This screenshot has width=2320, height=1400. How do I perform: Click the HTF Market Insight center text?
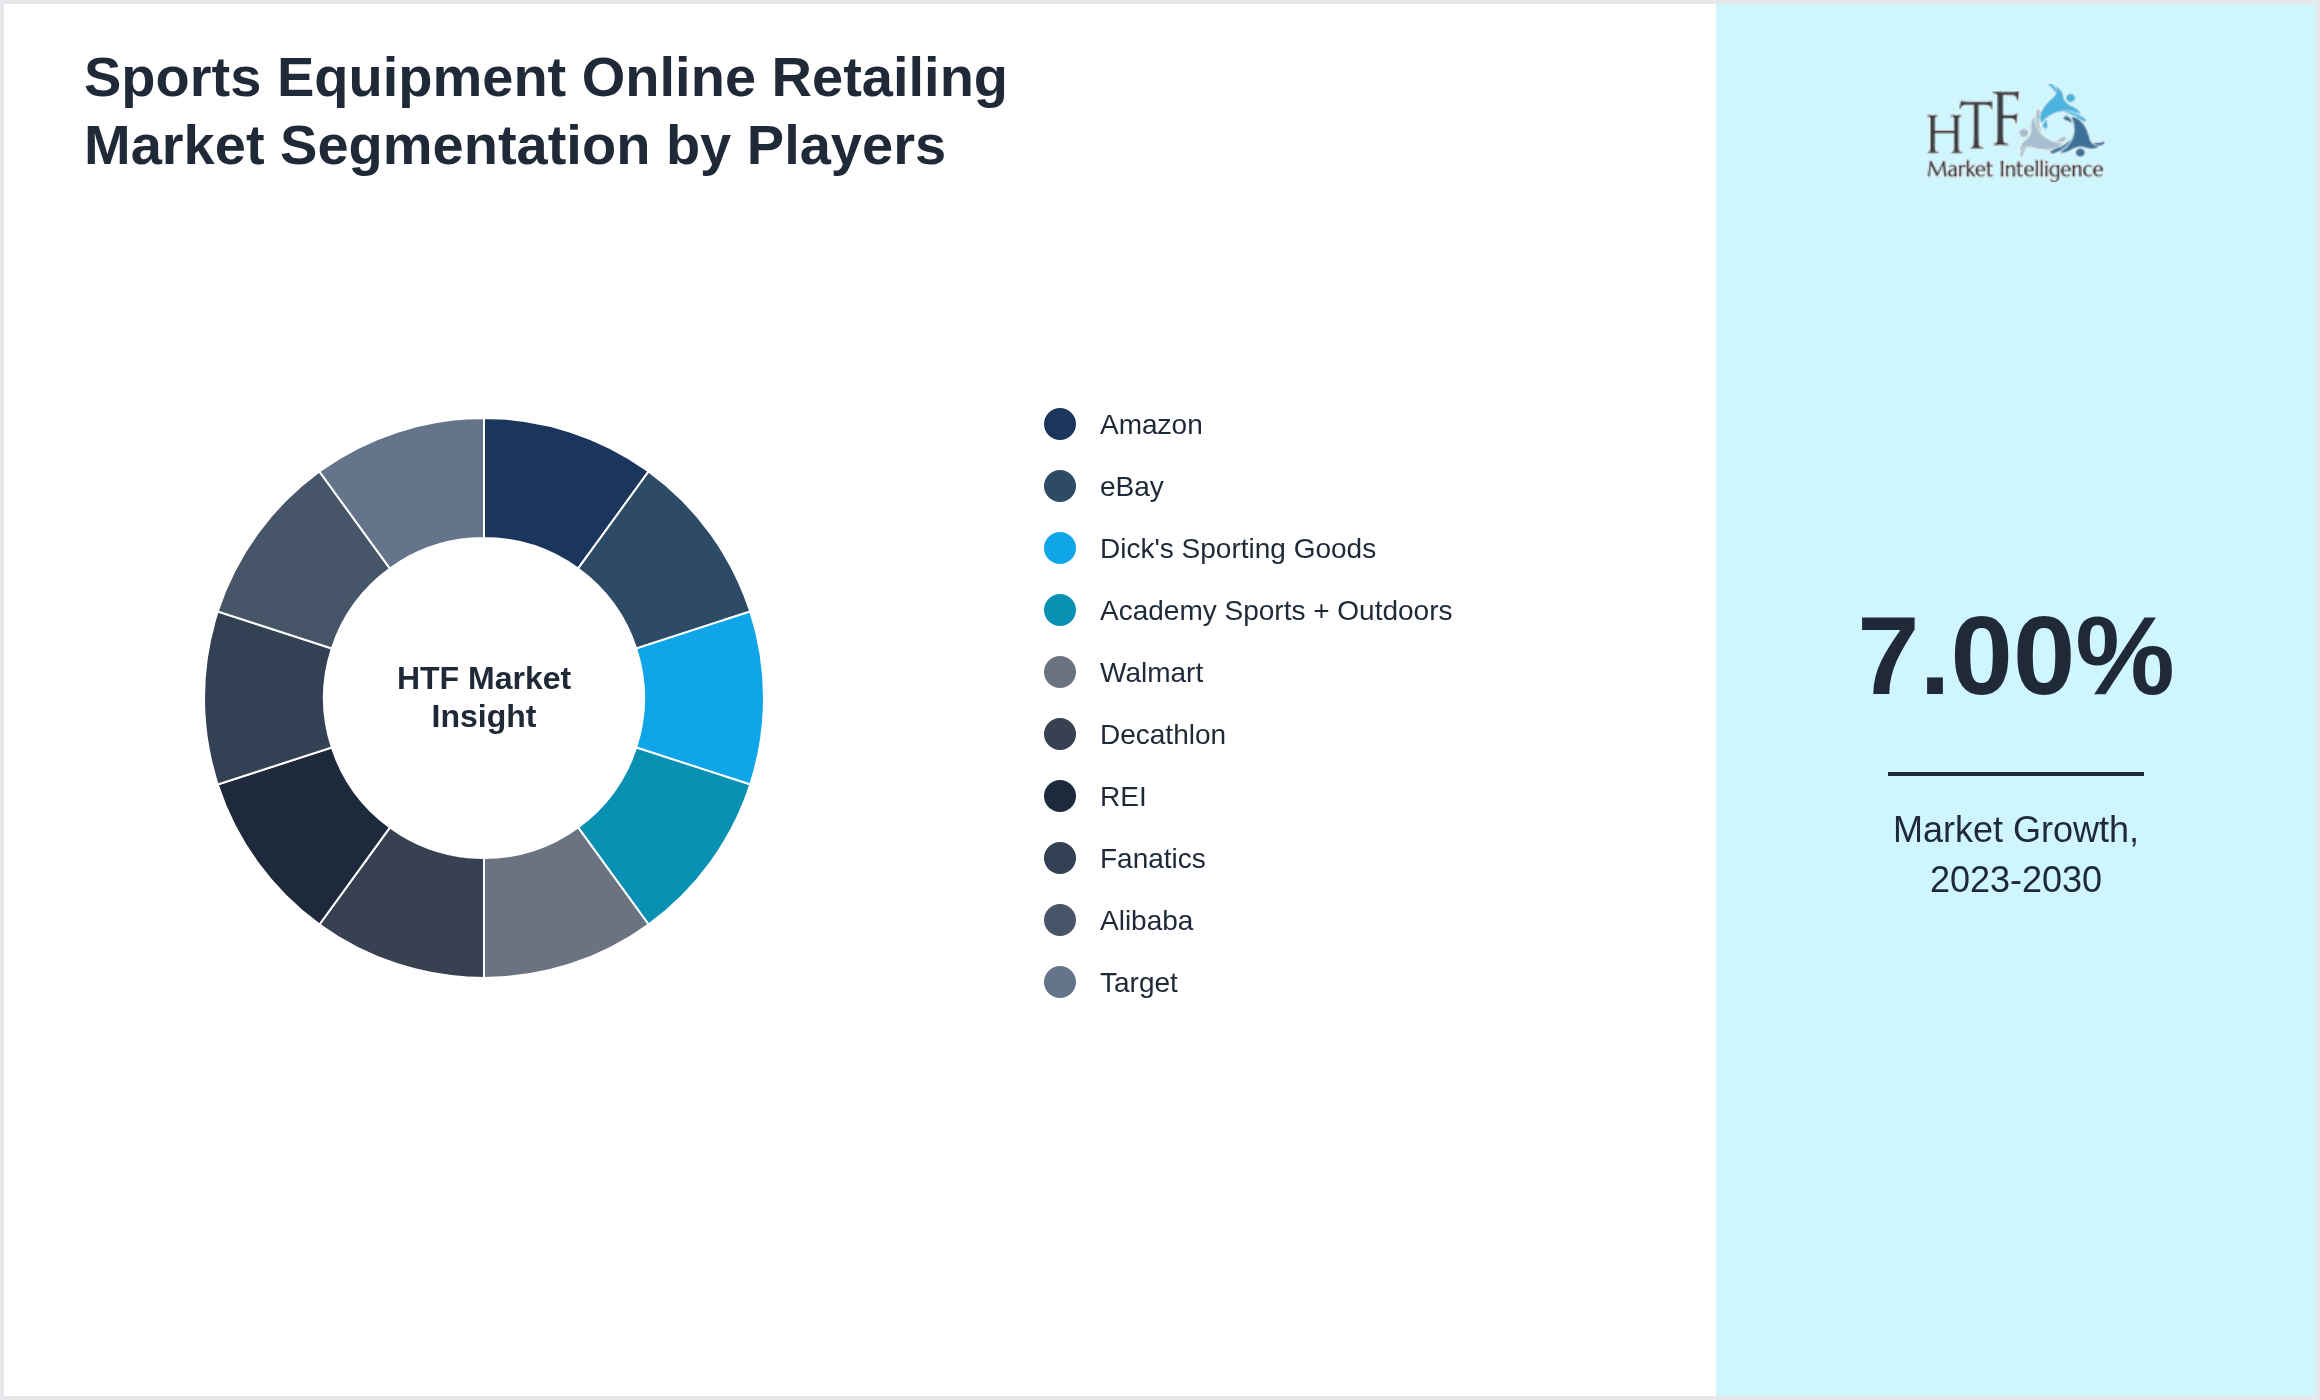(484, 697)
